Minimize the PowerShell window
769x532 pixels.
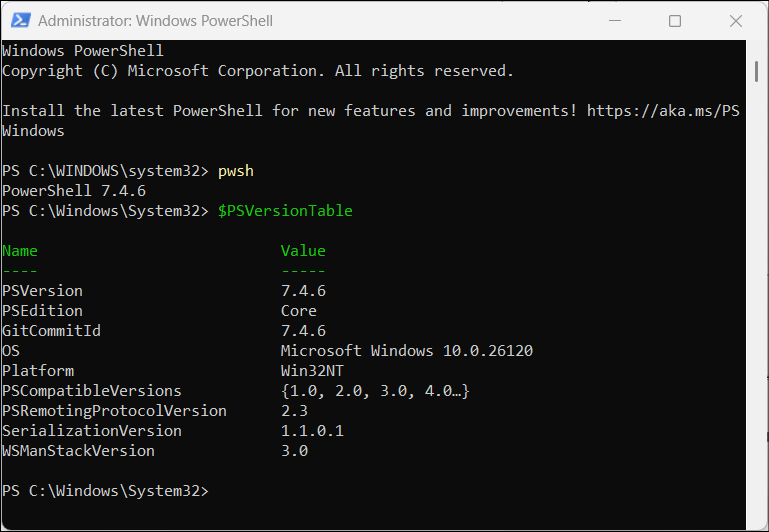click(x=627, y=21)
